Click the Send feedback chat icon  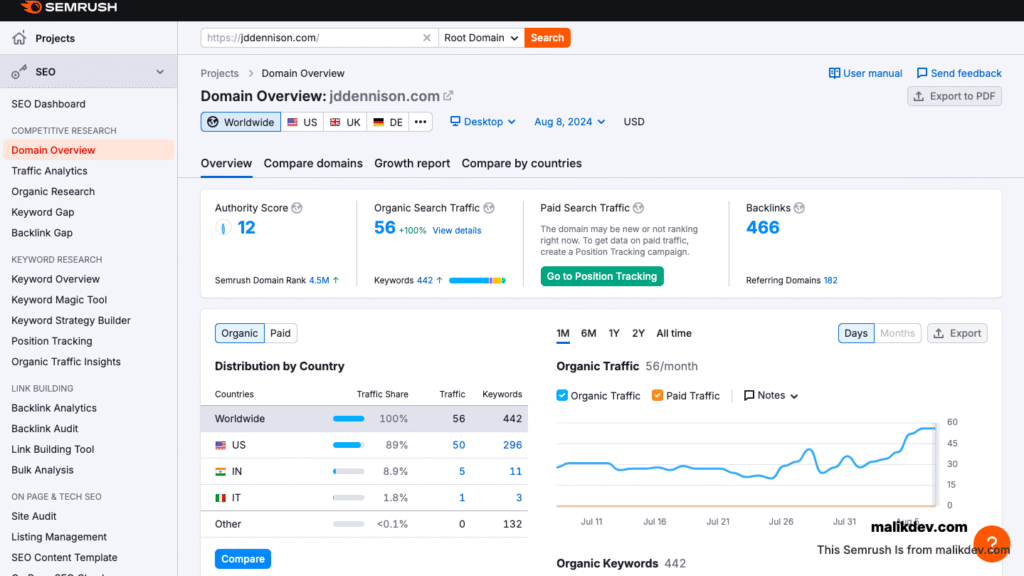click(922, 73)
